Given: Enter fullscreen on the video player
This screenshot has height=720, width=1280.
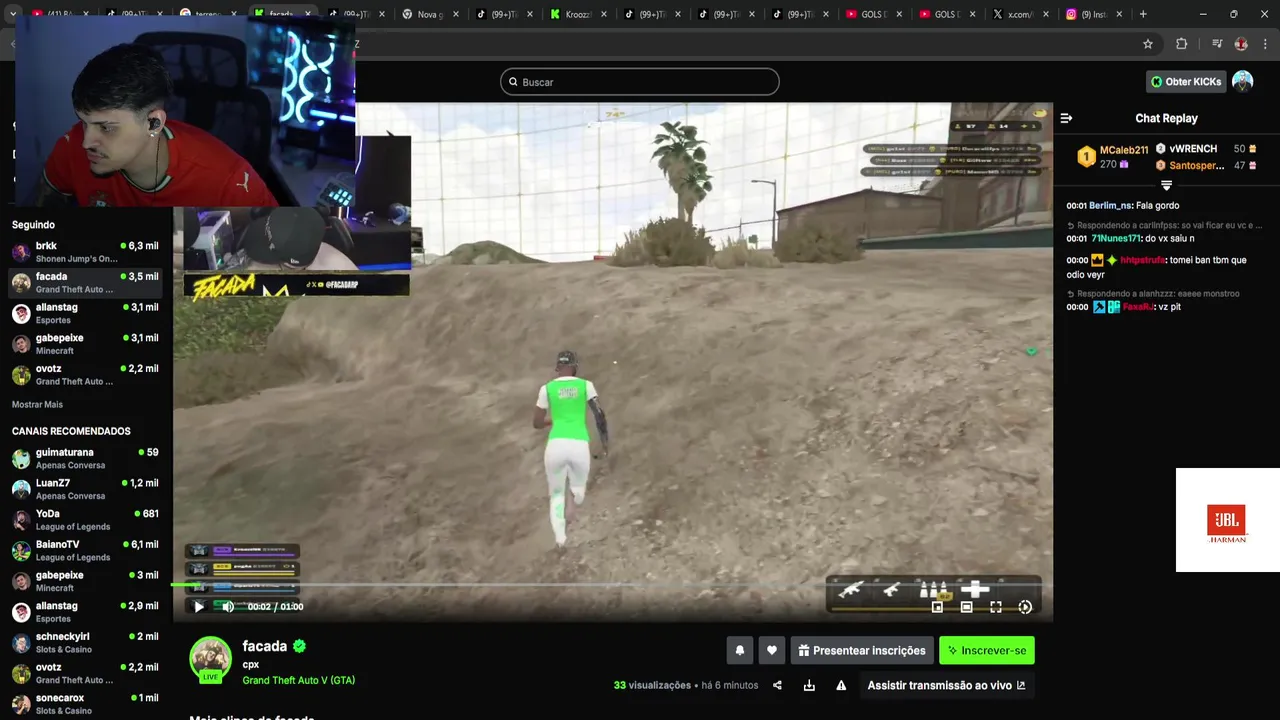Looking at the screenshot, I should tap(996, 607).
